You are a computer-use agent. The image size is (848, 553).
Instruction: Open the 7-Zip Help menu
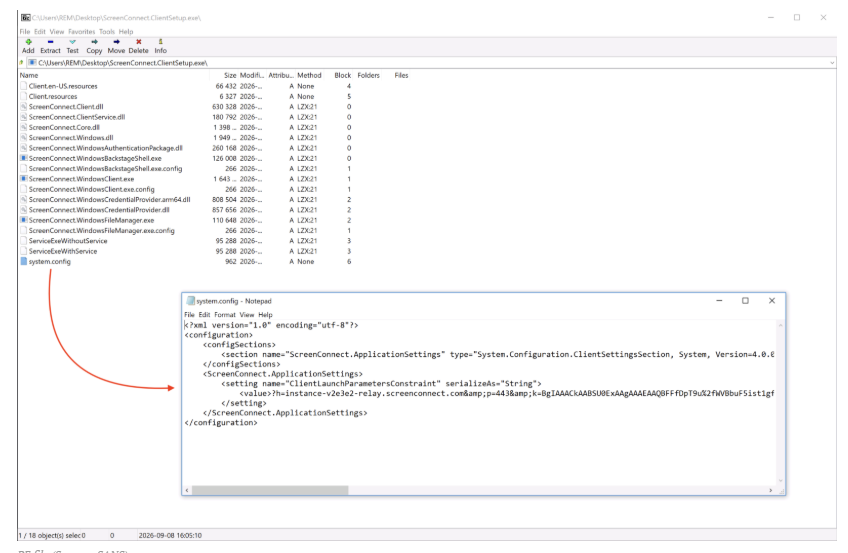pos(126,32)
